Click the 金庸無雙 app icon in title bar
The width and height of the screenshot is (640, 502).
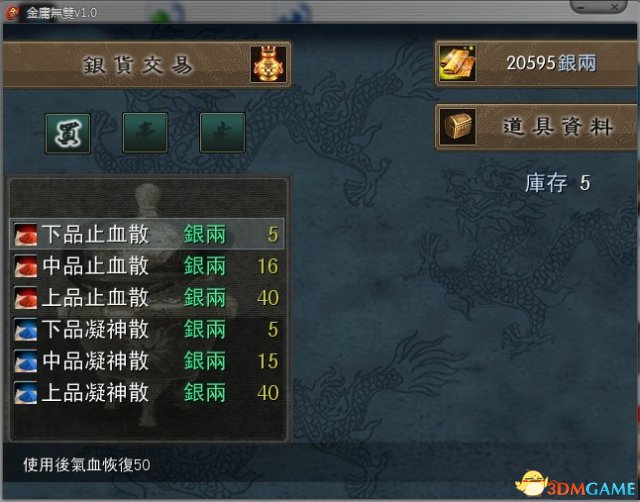tap(12, 12)
